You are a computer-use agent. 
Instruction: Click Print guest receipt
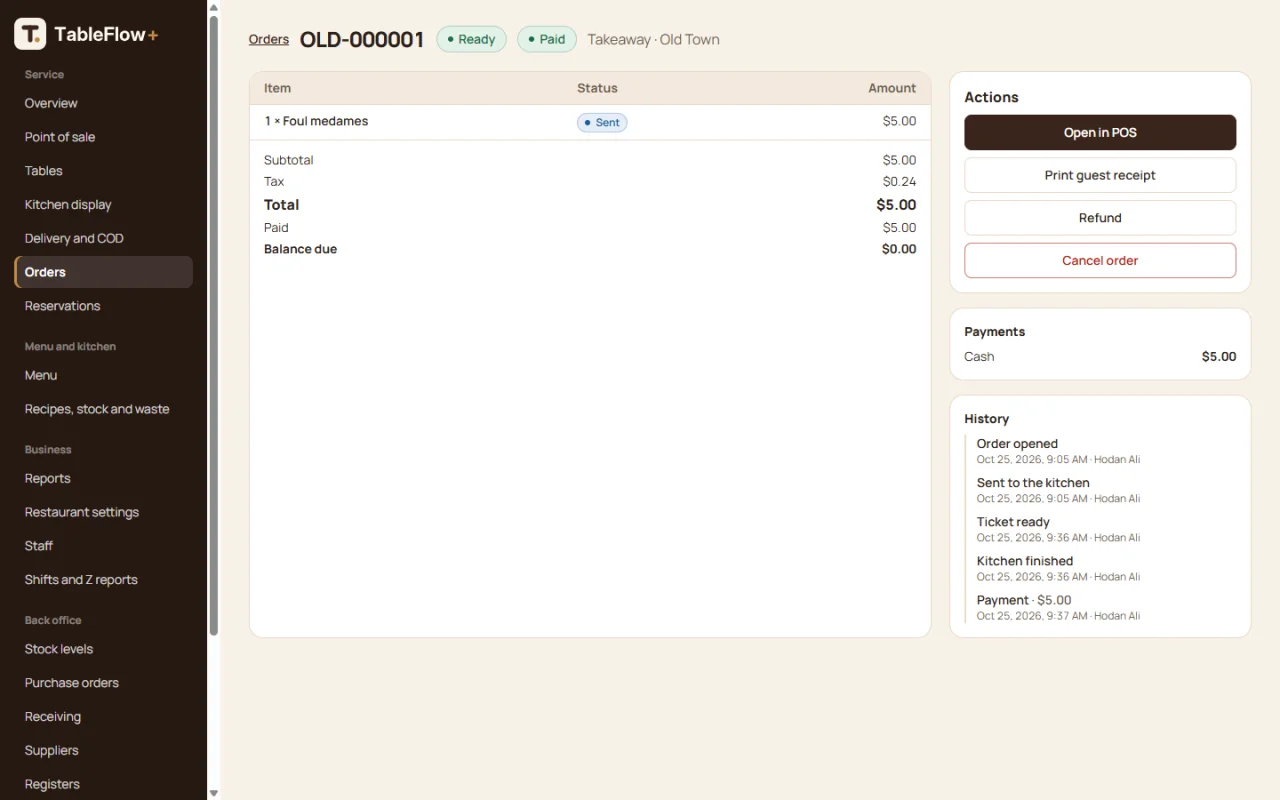[1100, 175]
